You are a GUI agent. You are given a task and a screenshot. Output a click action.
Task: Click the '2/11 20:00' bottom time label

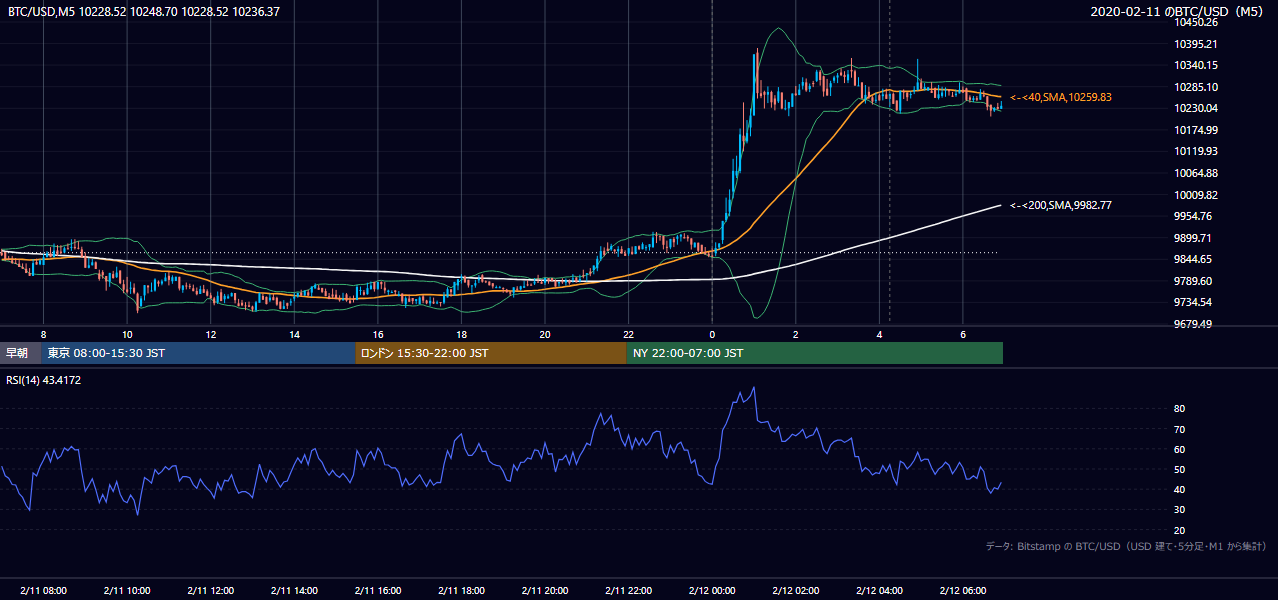tap(545, 590)
